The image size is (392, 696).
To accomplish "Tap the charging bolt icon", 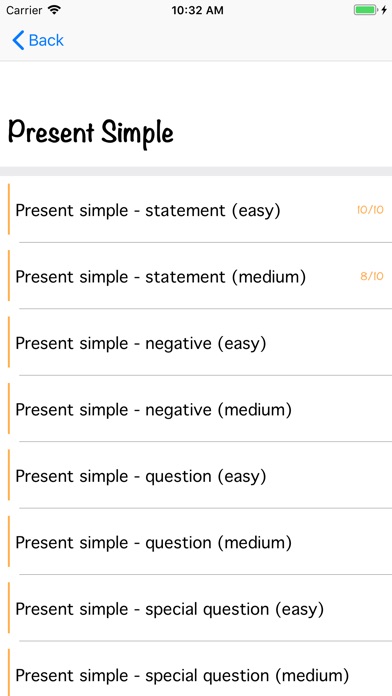I will tap(384, 10).
